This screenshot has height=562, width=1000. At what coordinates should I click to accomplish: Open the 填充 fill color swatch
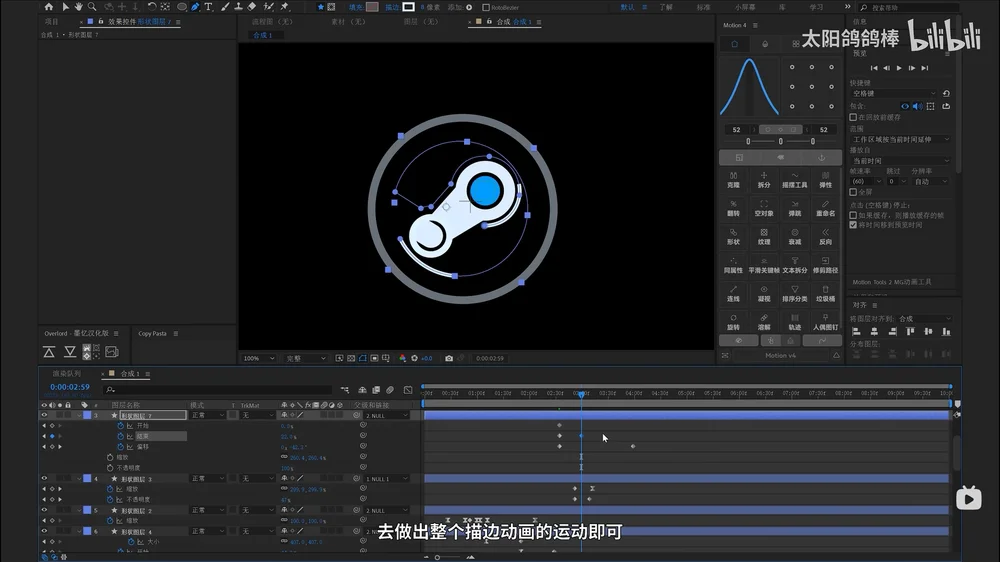pyautogui.click(x=372, y=7)
